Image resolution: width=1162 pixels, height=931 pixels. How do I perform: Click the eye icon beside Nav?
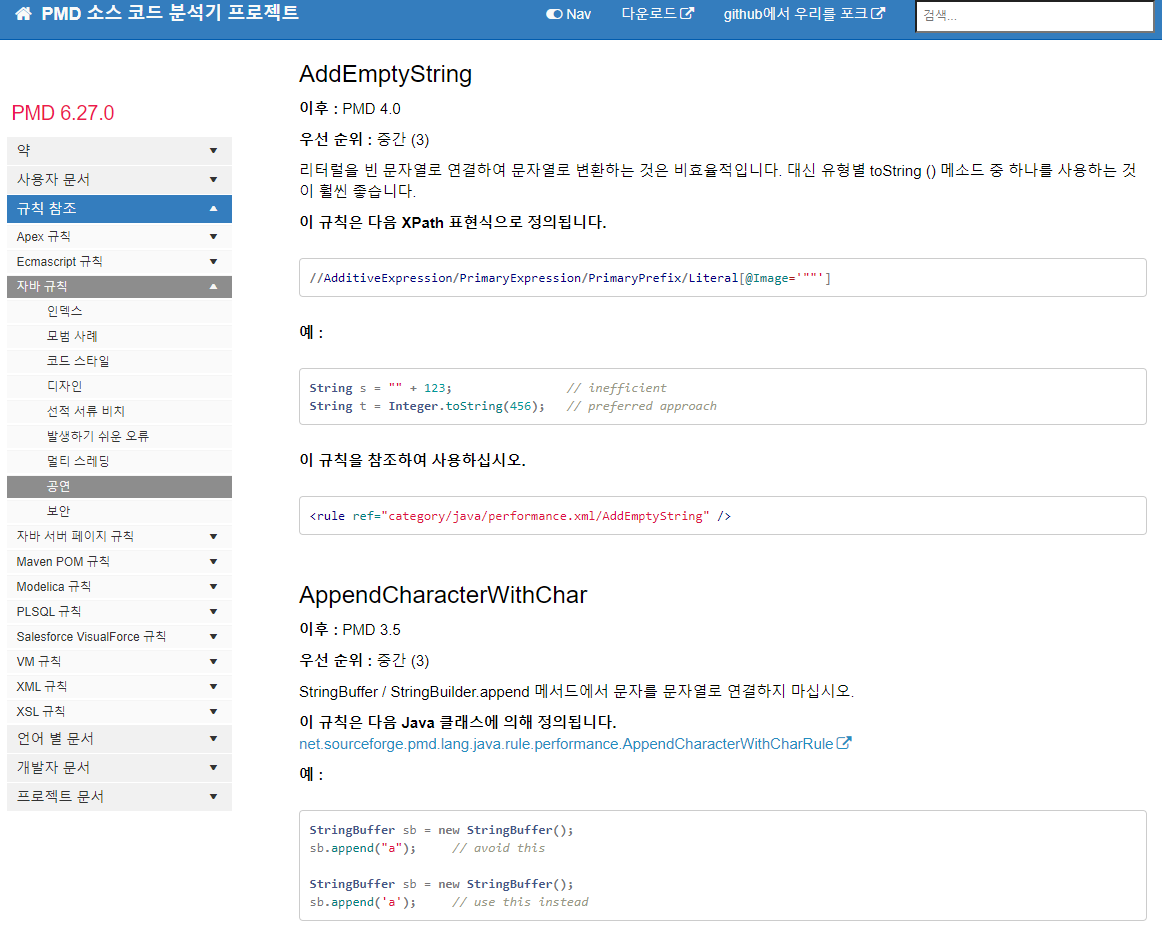pyautogui.click(x=553, y=14)
